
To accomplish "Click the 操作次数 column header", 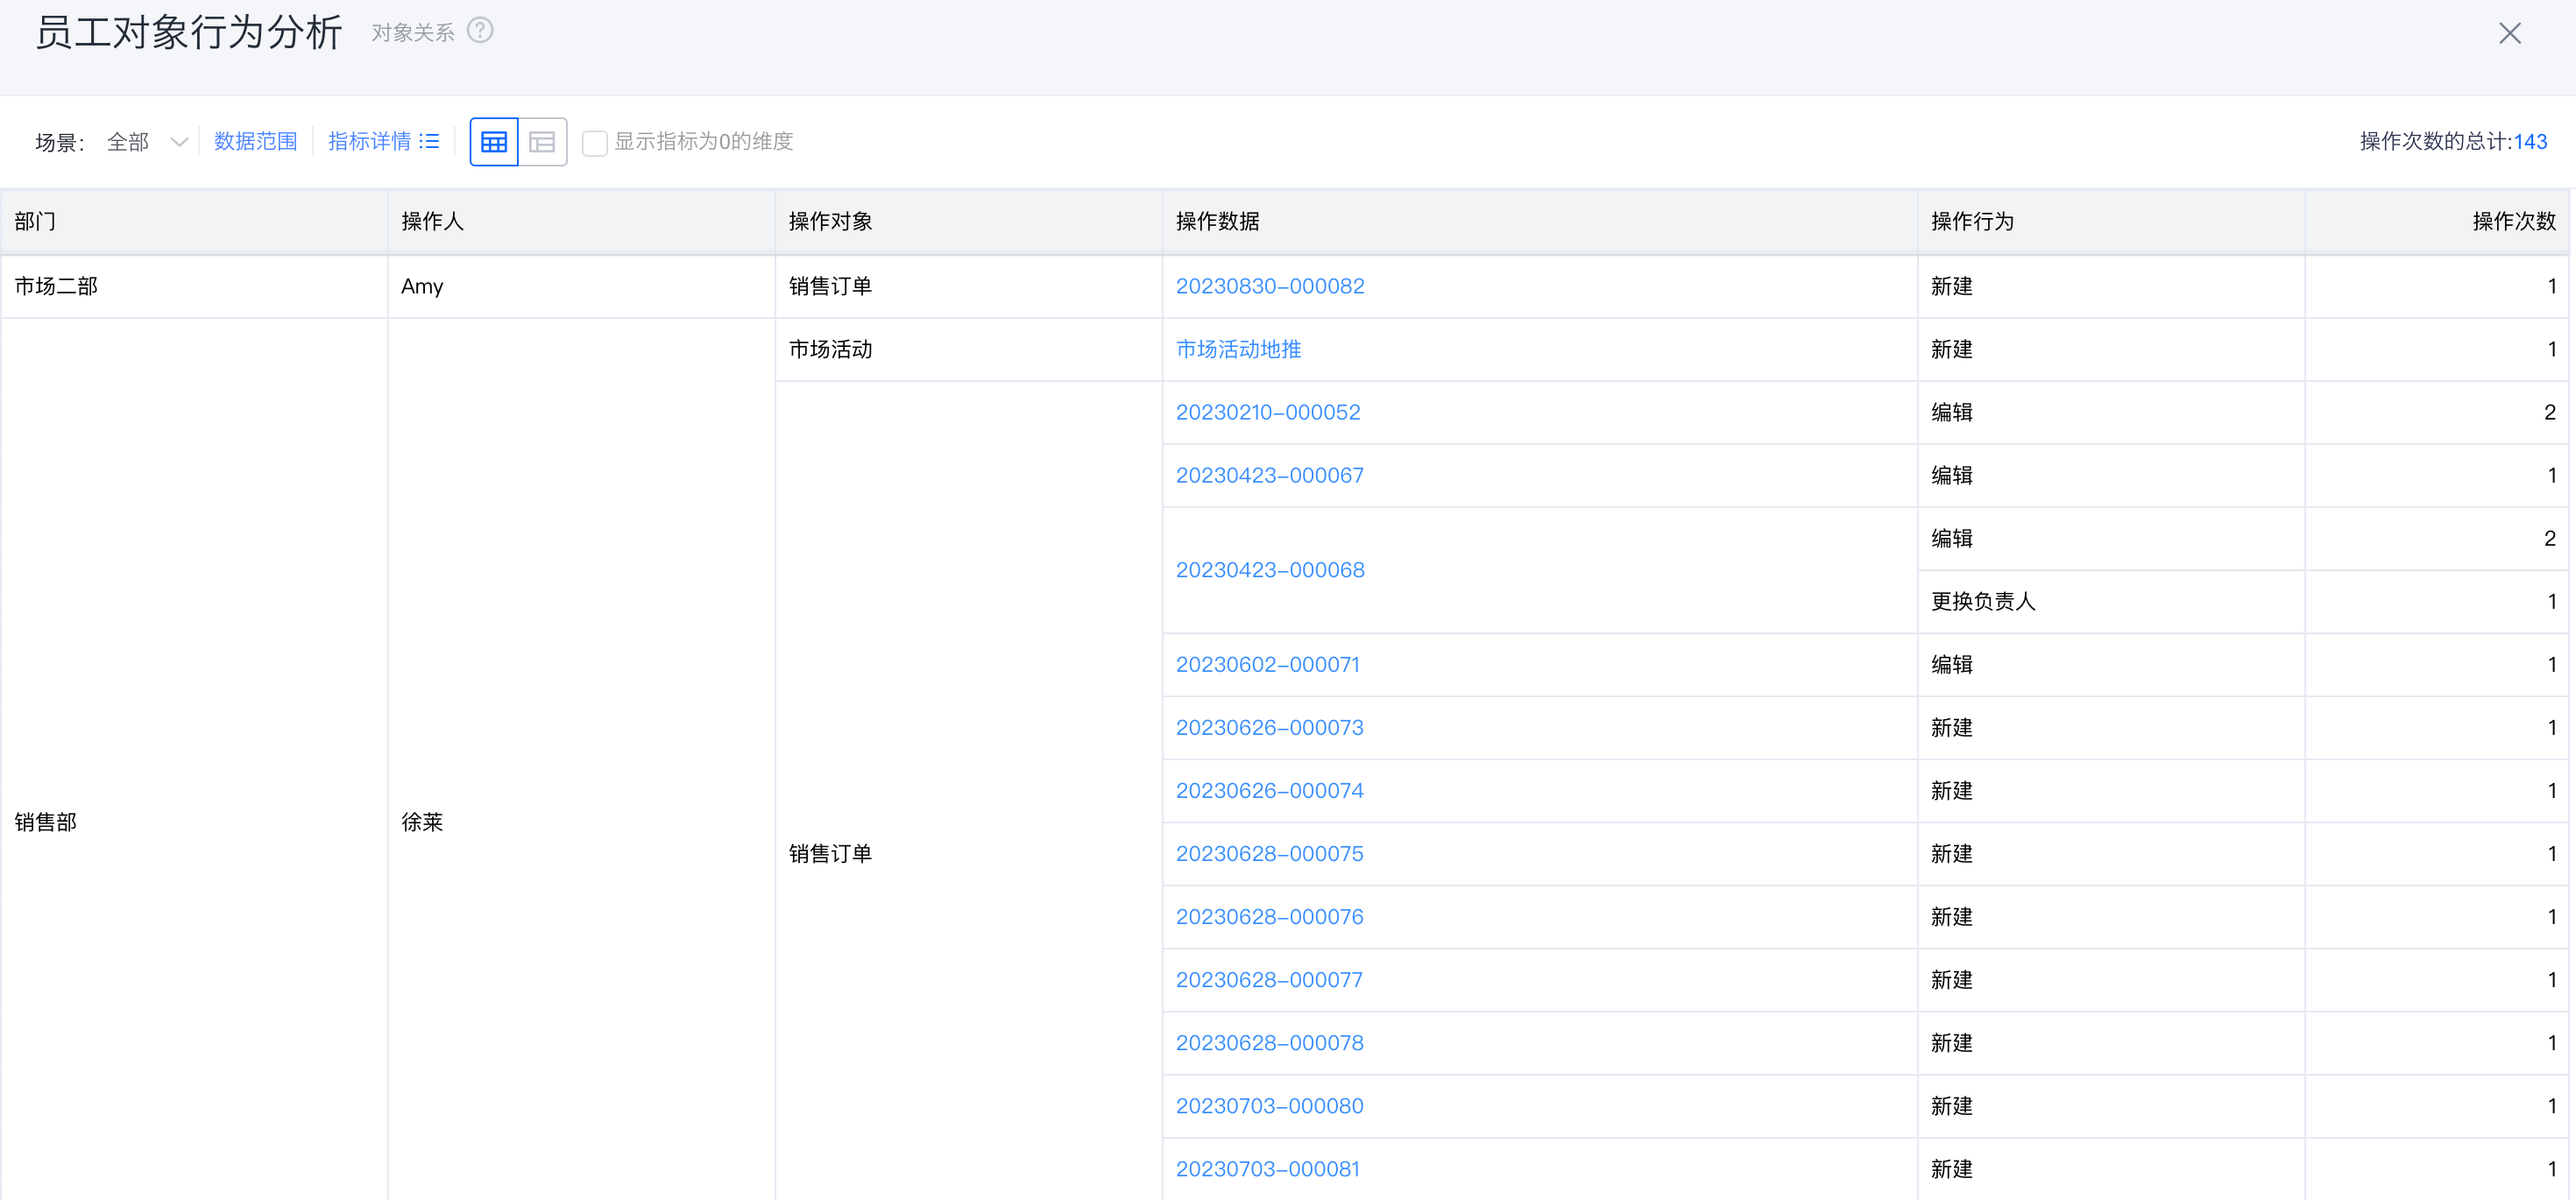I will tap(2513, 221).
